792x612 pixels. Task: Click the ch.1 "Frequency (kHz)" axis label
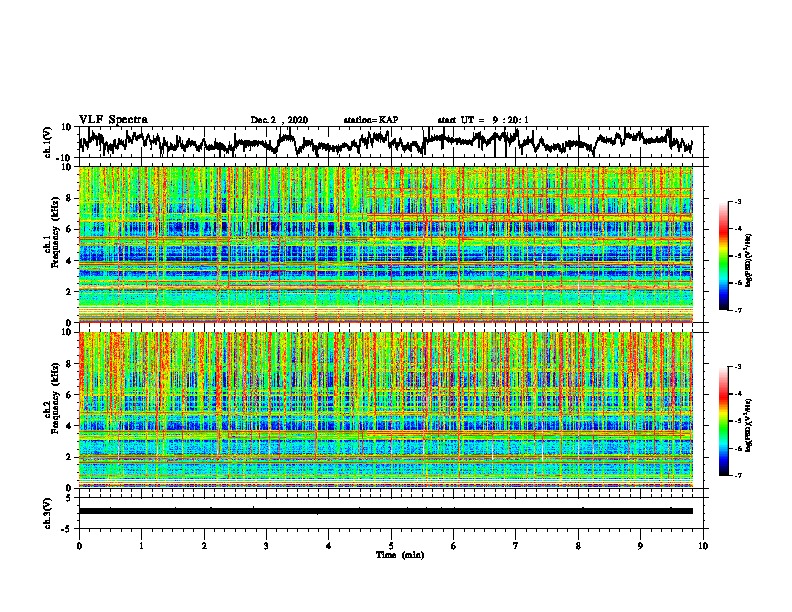coord(55,232)
